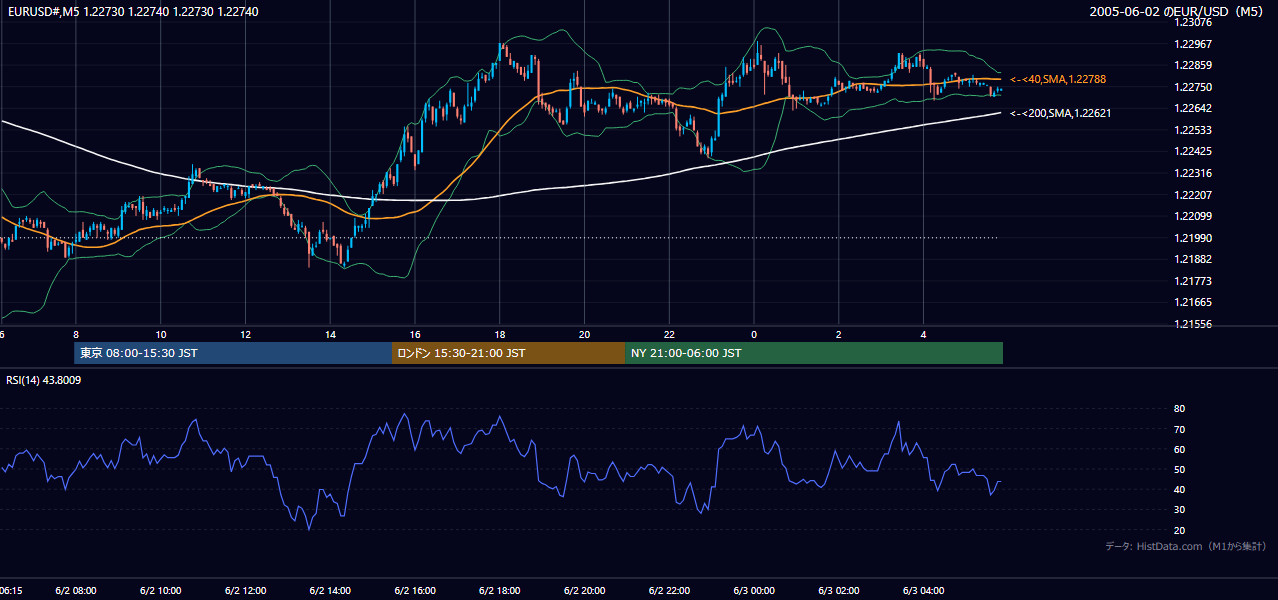This screenshot has height=600, width=1278.
Task: Click RSI scale level 60
Action: tap(1179, 449)
